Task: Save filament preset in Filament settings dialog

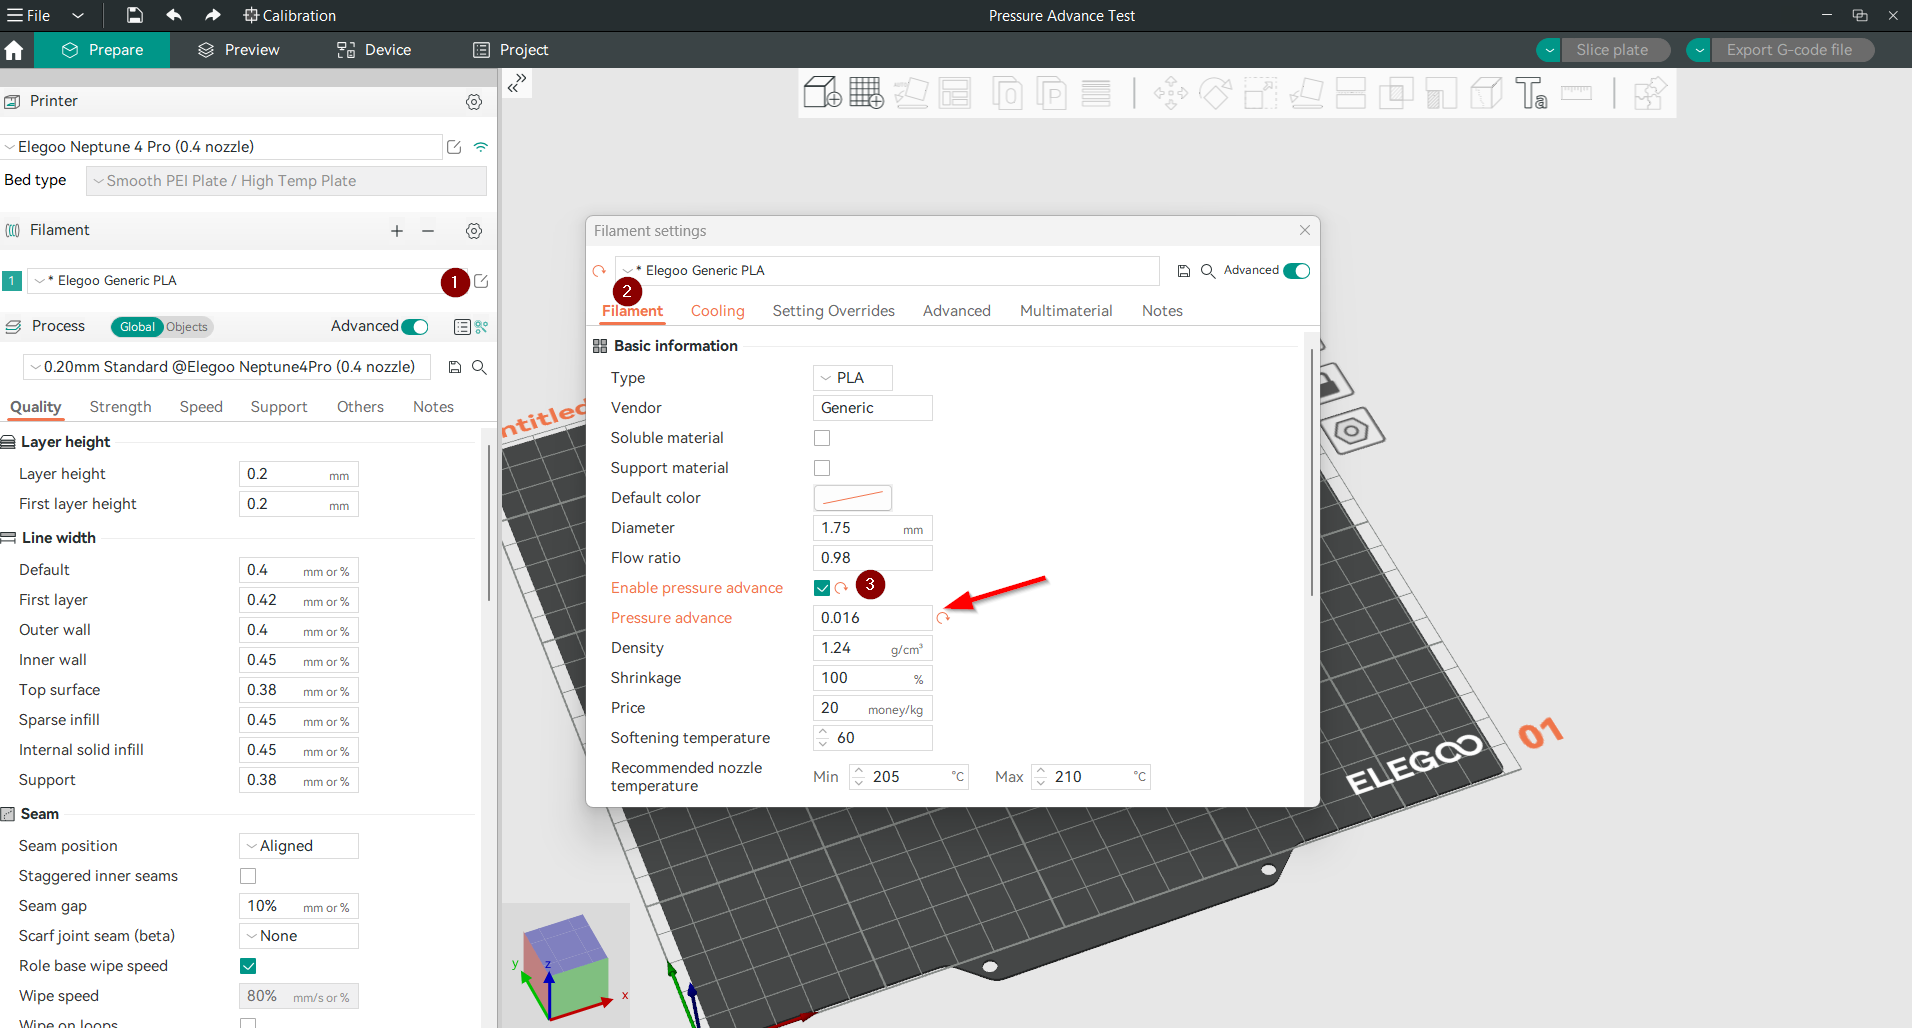Action: 1183,271
